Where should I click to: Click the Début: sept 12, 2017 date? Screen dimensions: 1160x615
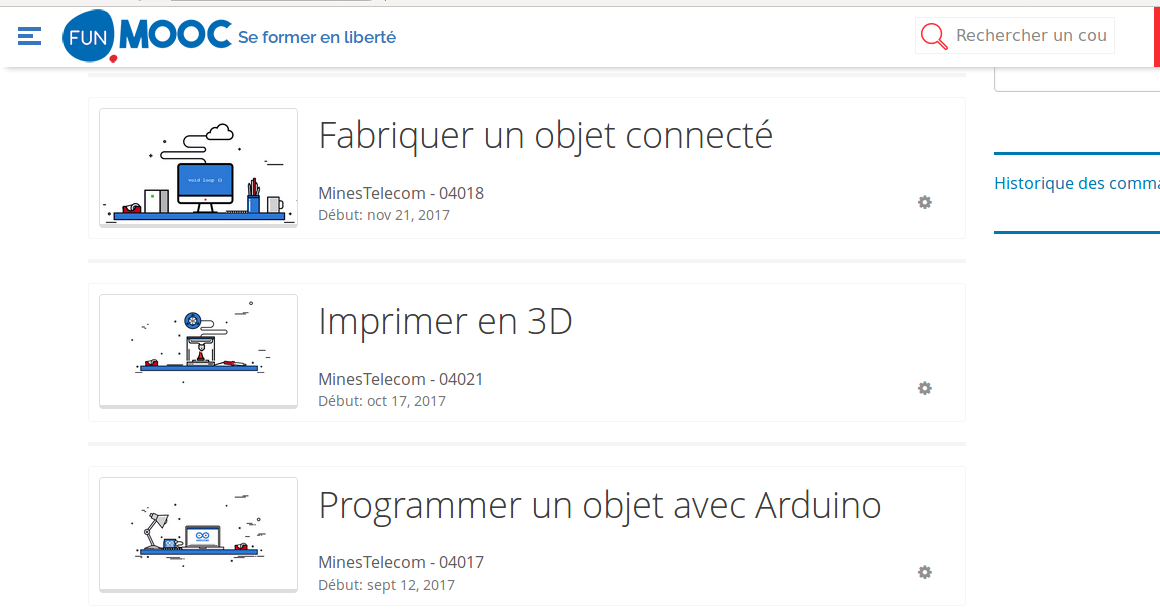click(386, 585)
